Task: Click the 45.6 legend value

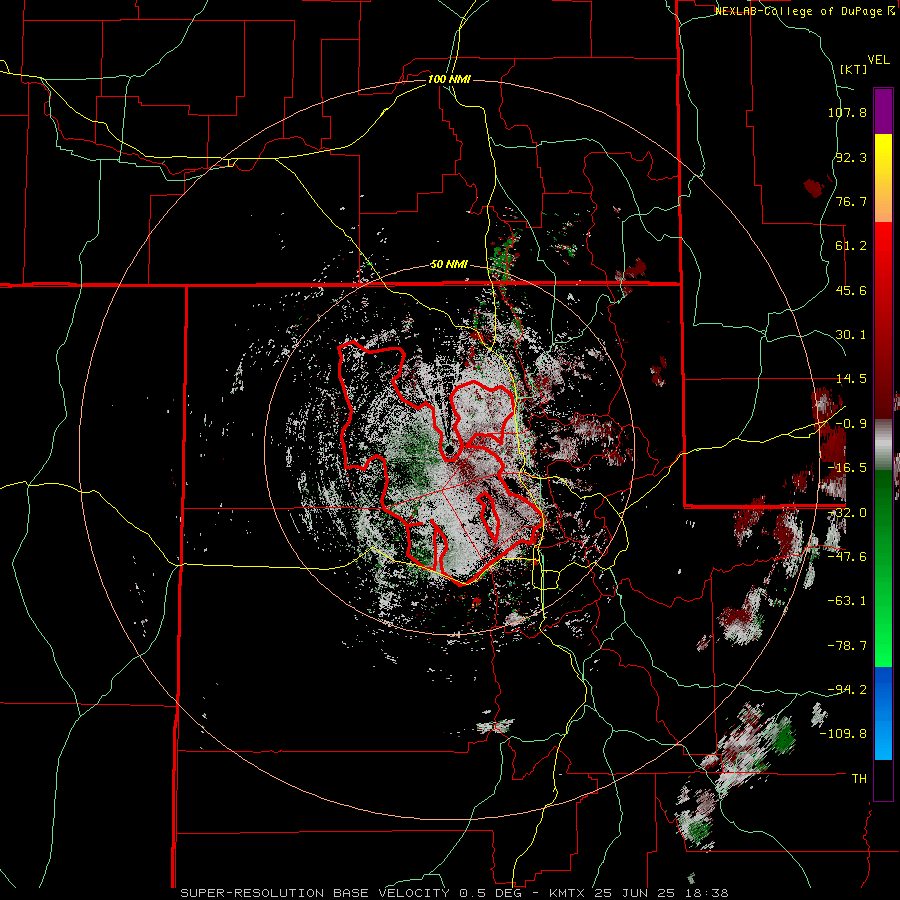Action: pyautogui.click(x=851, y=290)
